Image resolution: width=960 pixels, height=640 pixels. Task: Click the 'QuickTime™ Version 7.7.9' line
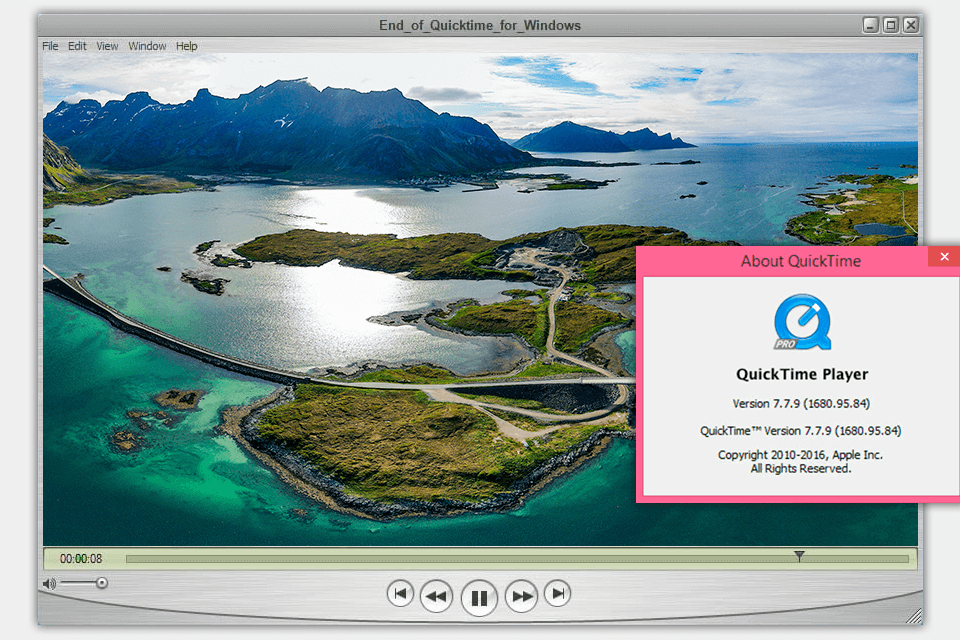coord(800,431)
